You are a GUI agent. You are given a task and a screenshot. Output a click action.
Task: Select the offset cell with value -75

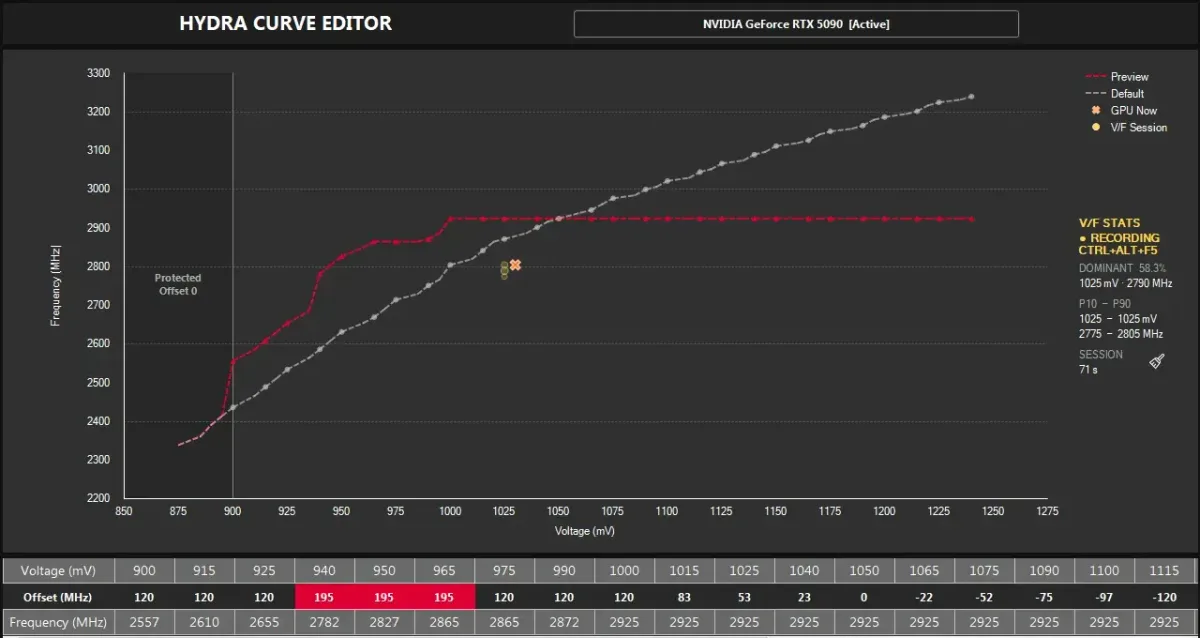[1045, 596]
